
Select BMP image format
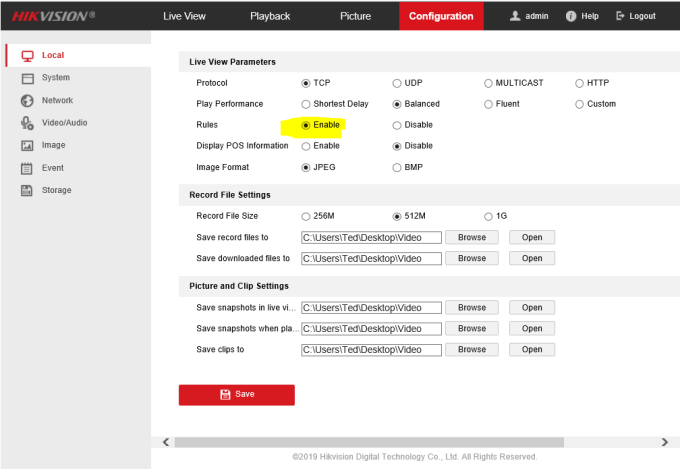click(397, 168)
